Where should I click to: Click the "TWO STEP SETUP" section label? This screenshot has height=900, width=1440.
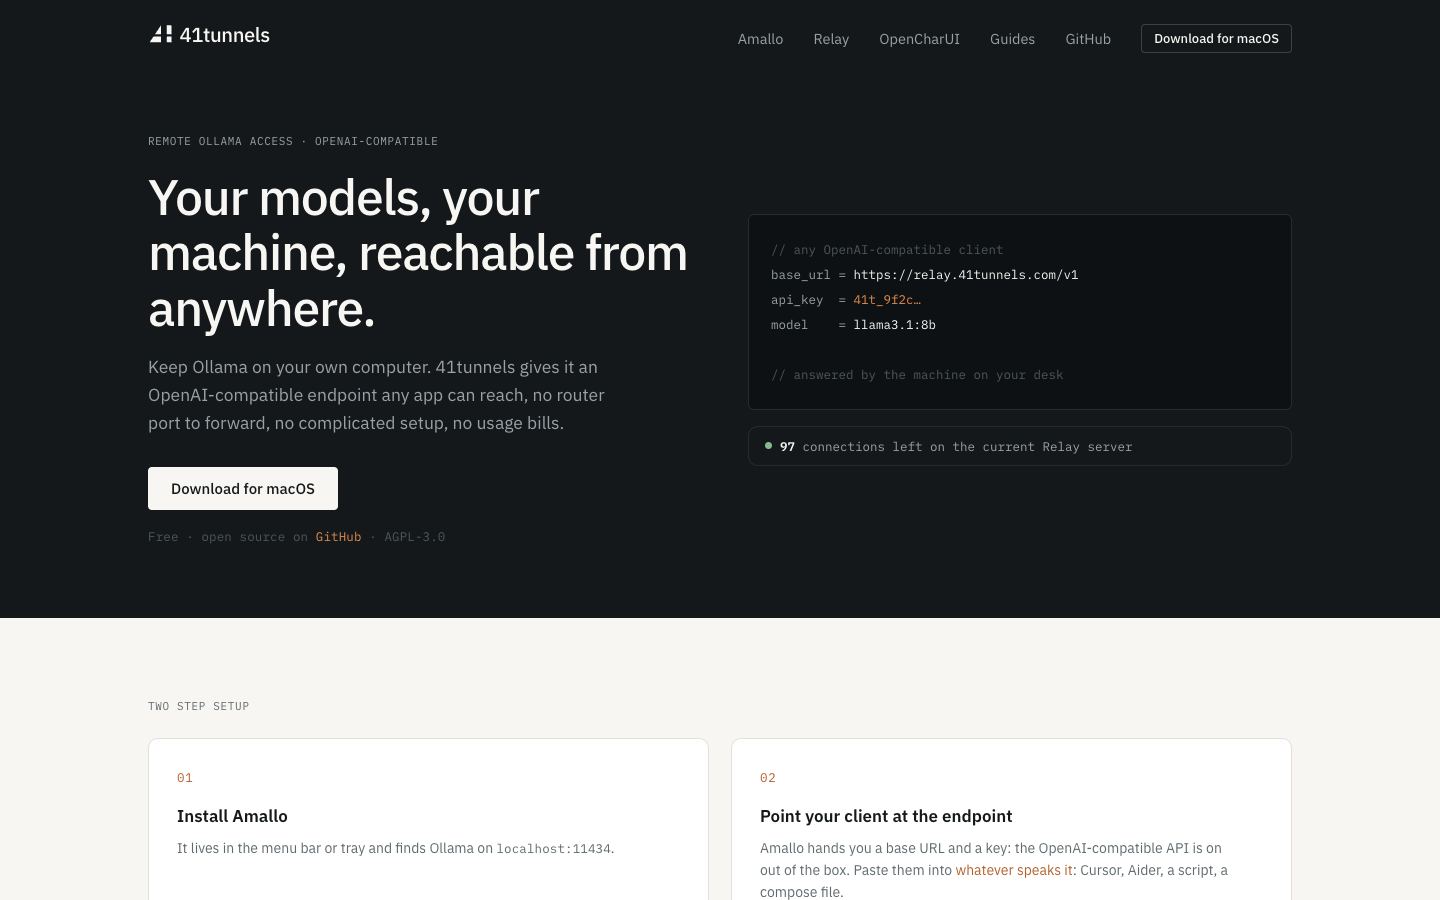pos(199,706)
